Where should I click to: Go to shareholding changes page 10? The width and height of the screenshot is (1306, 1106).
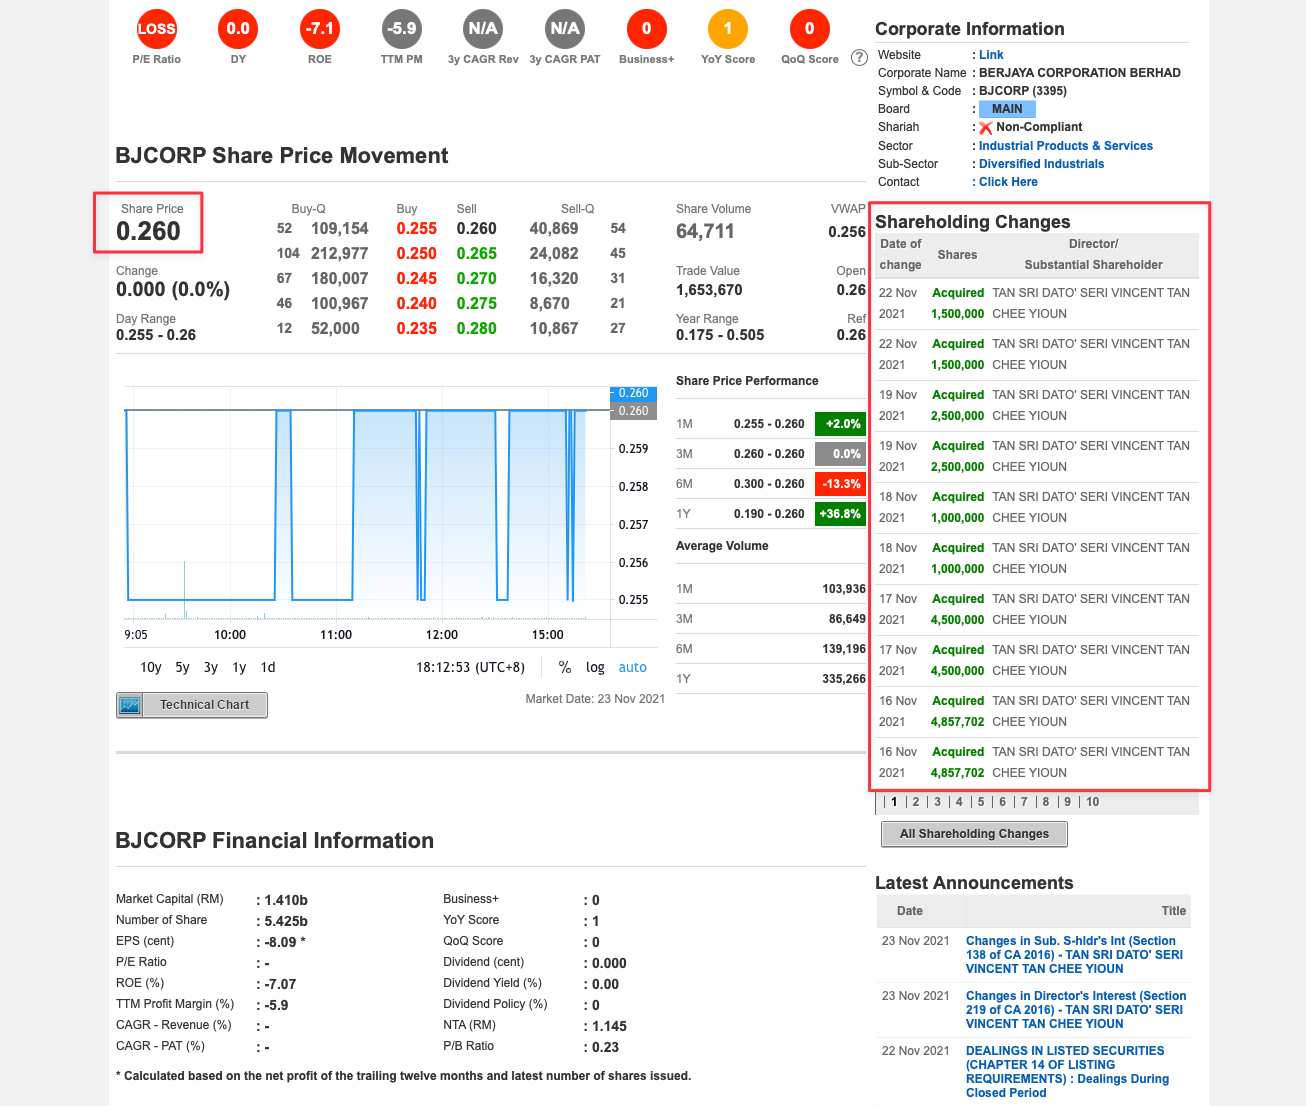click(x=1093, y=802)
